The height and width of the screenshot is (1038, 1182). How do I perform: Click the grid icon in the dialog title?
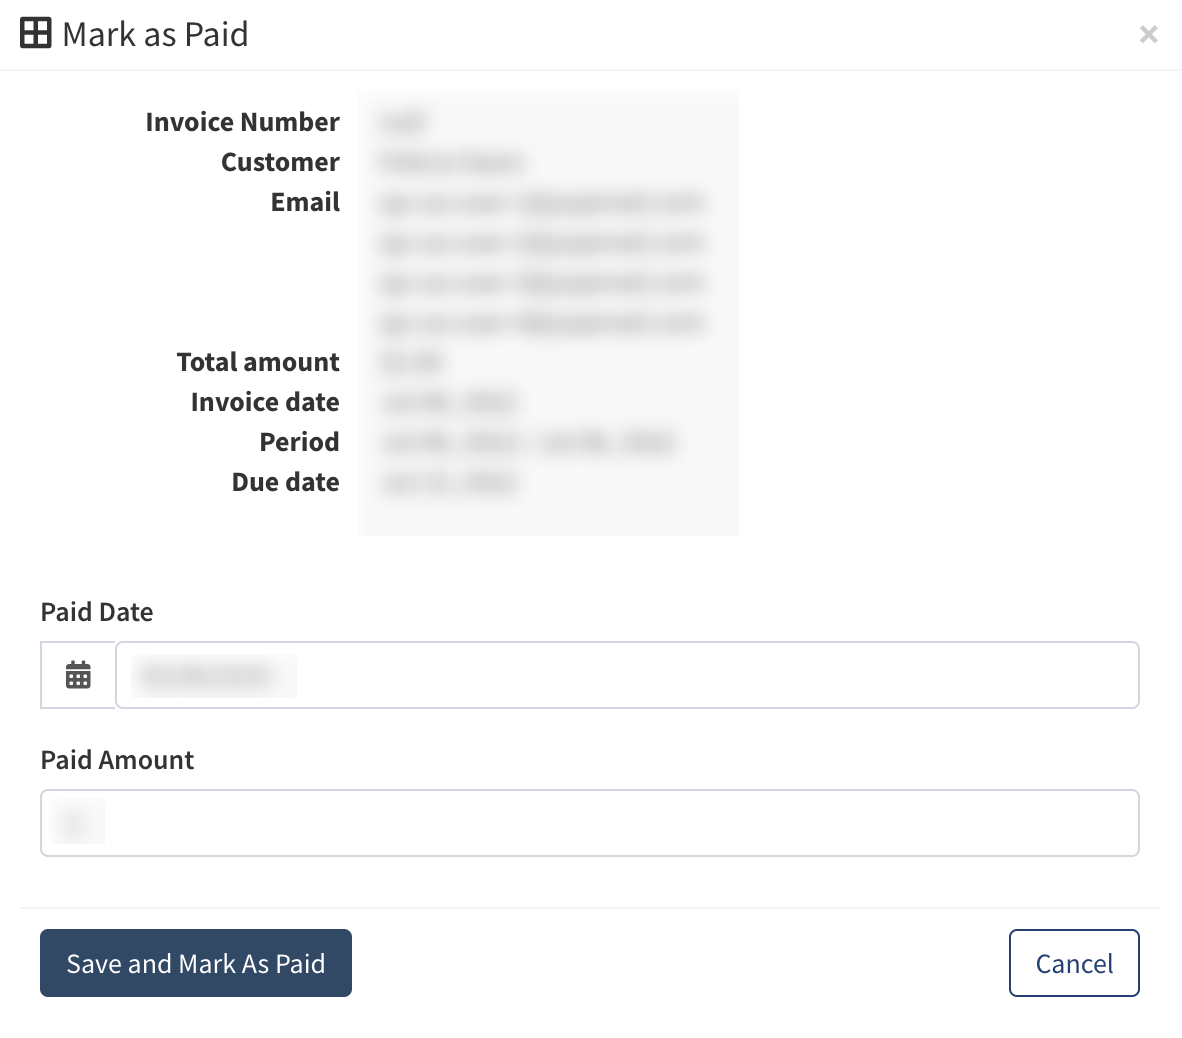pos(36,33)
